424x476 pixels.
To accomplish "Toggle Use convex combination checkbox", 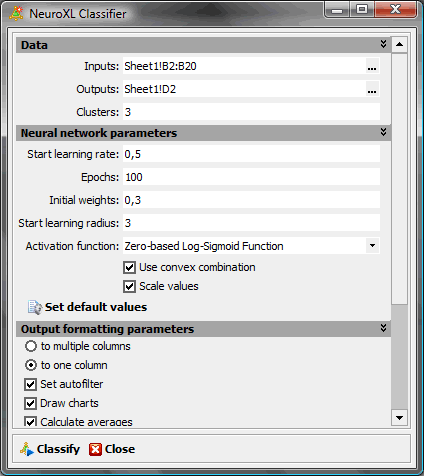I will 129,267.
